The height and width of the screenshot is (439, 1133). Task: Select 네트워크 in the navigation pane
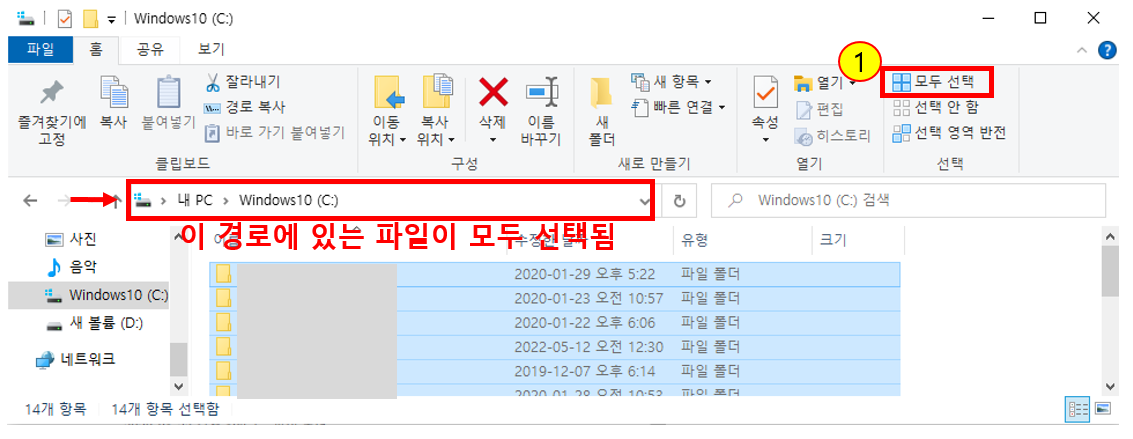pyautogui.click(x=75, y=358)
